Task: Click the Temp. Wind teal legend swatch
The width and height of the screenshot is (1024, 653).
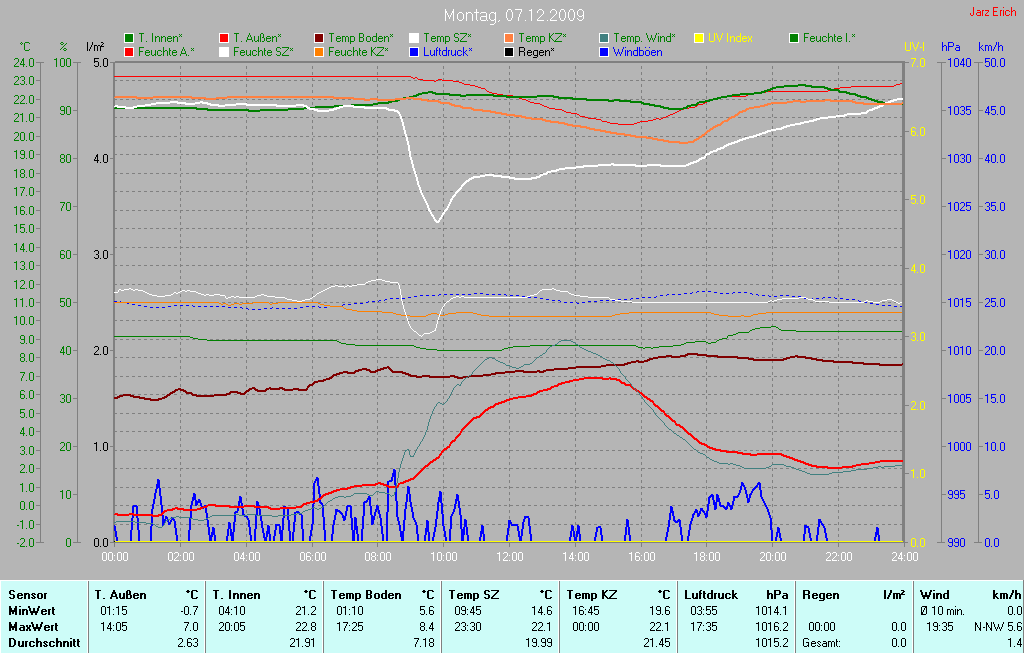Action: [603, 39]
